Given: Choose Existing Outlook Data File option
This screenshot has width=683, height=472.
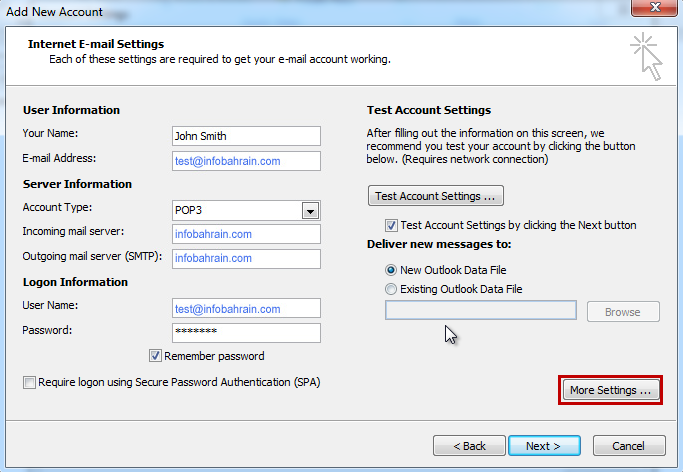Looking at the screenshot, I should (391, 289).
